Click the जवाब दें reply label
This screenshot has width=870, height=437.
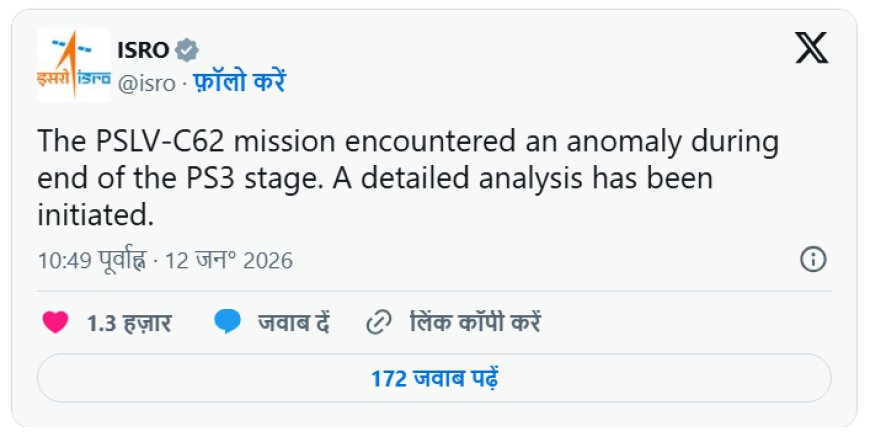293,323
